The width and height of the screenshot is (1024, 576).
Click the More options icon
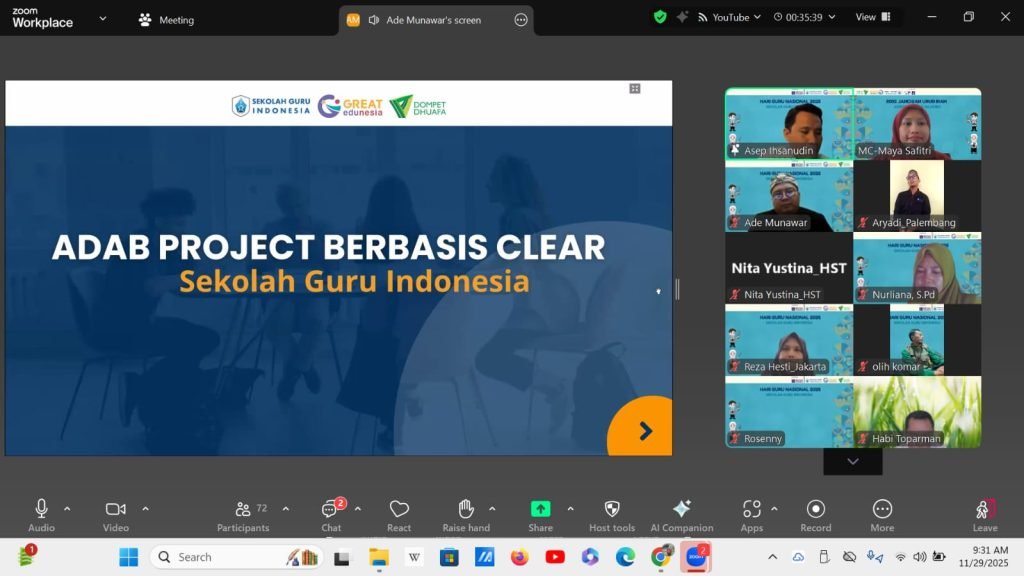coord(882,510)
